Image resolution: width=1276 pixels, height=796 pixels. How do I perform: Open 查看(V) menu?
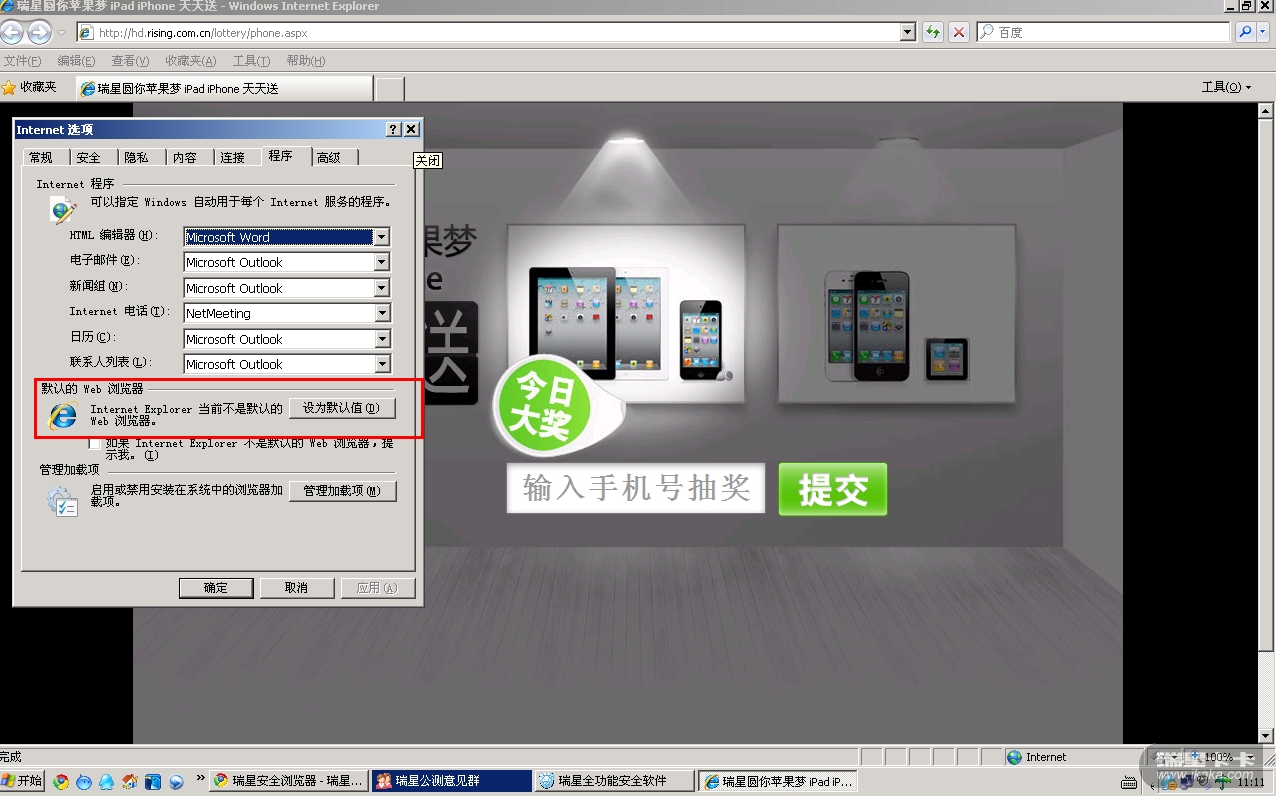pos(130,61)
